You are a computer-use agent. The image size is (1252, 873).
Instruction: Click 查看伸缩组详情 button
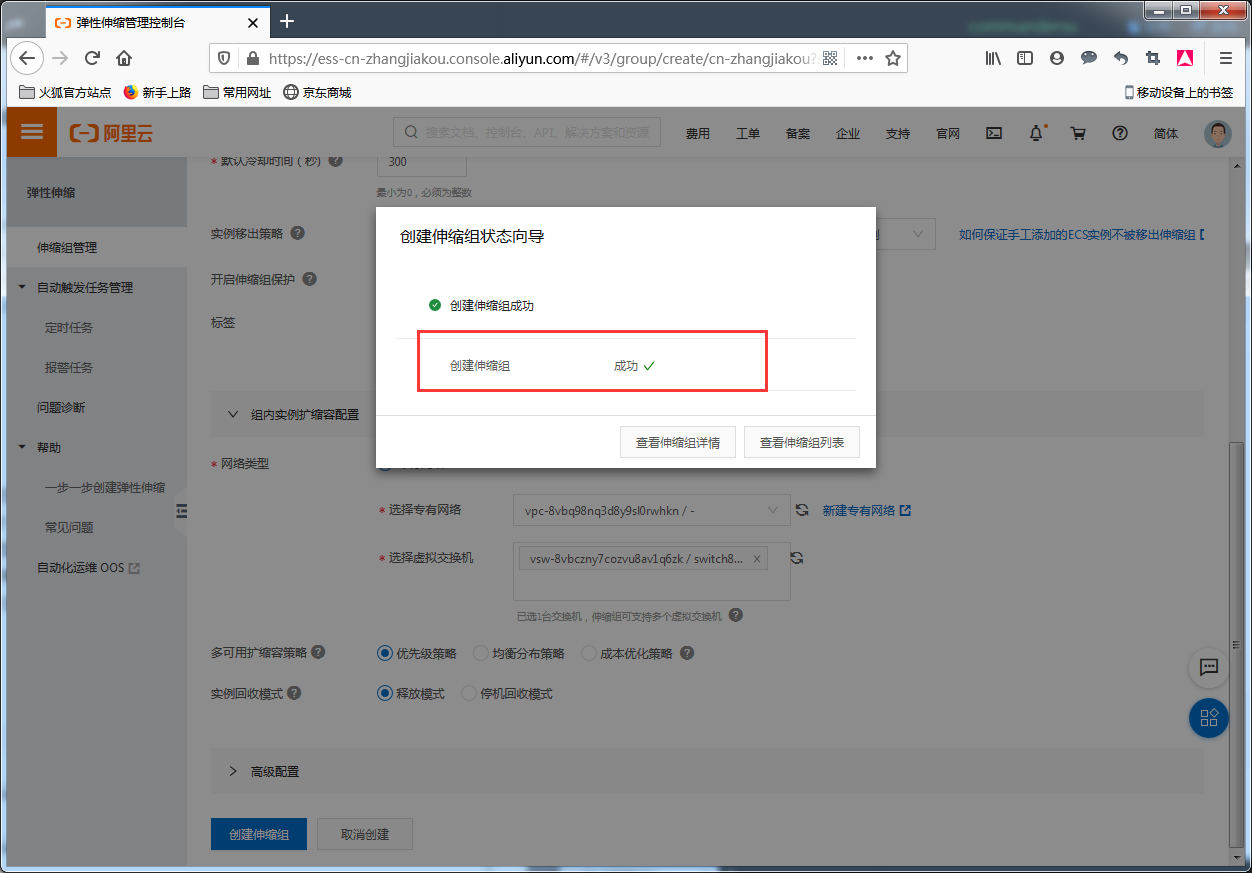pos(678,442)
